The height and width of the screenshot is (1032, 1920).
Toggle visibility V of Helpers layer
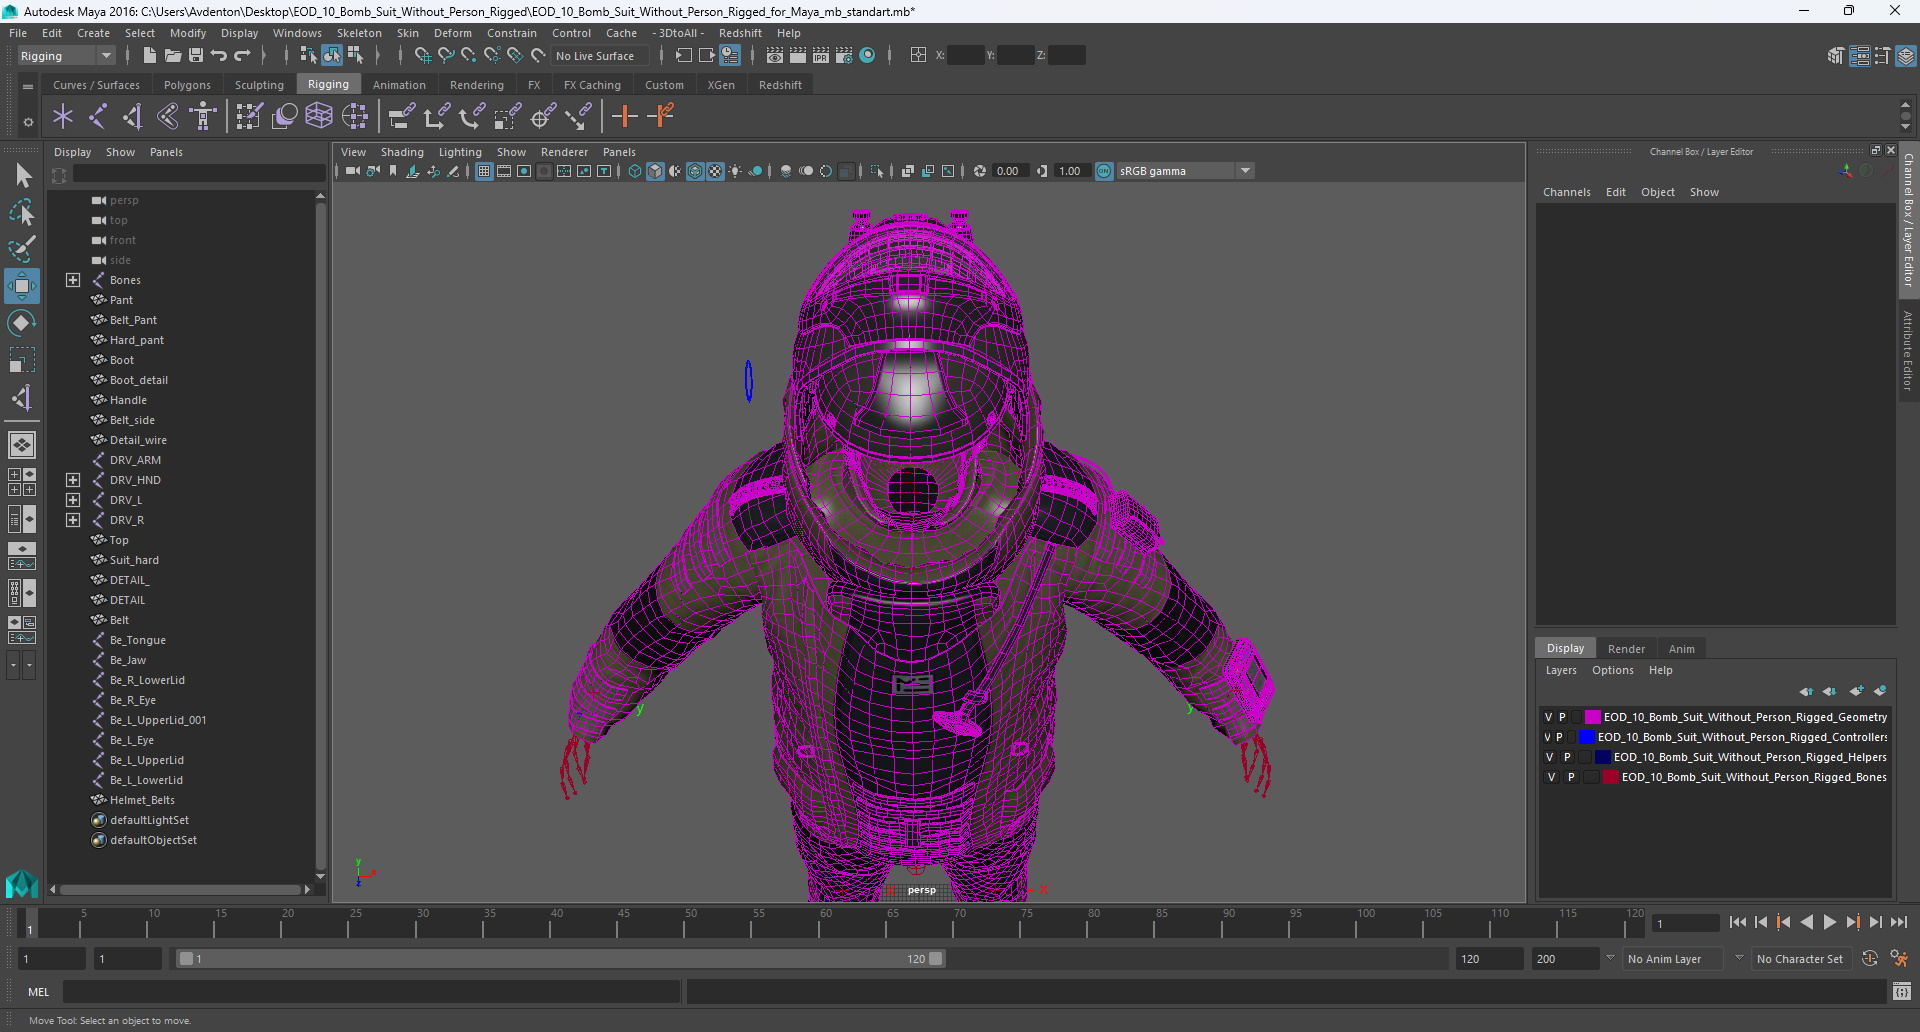coord(1550,757)
